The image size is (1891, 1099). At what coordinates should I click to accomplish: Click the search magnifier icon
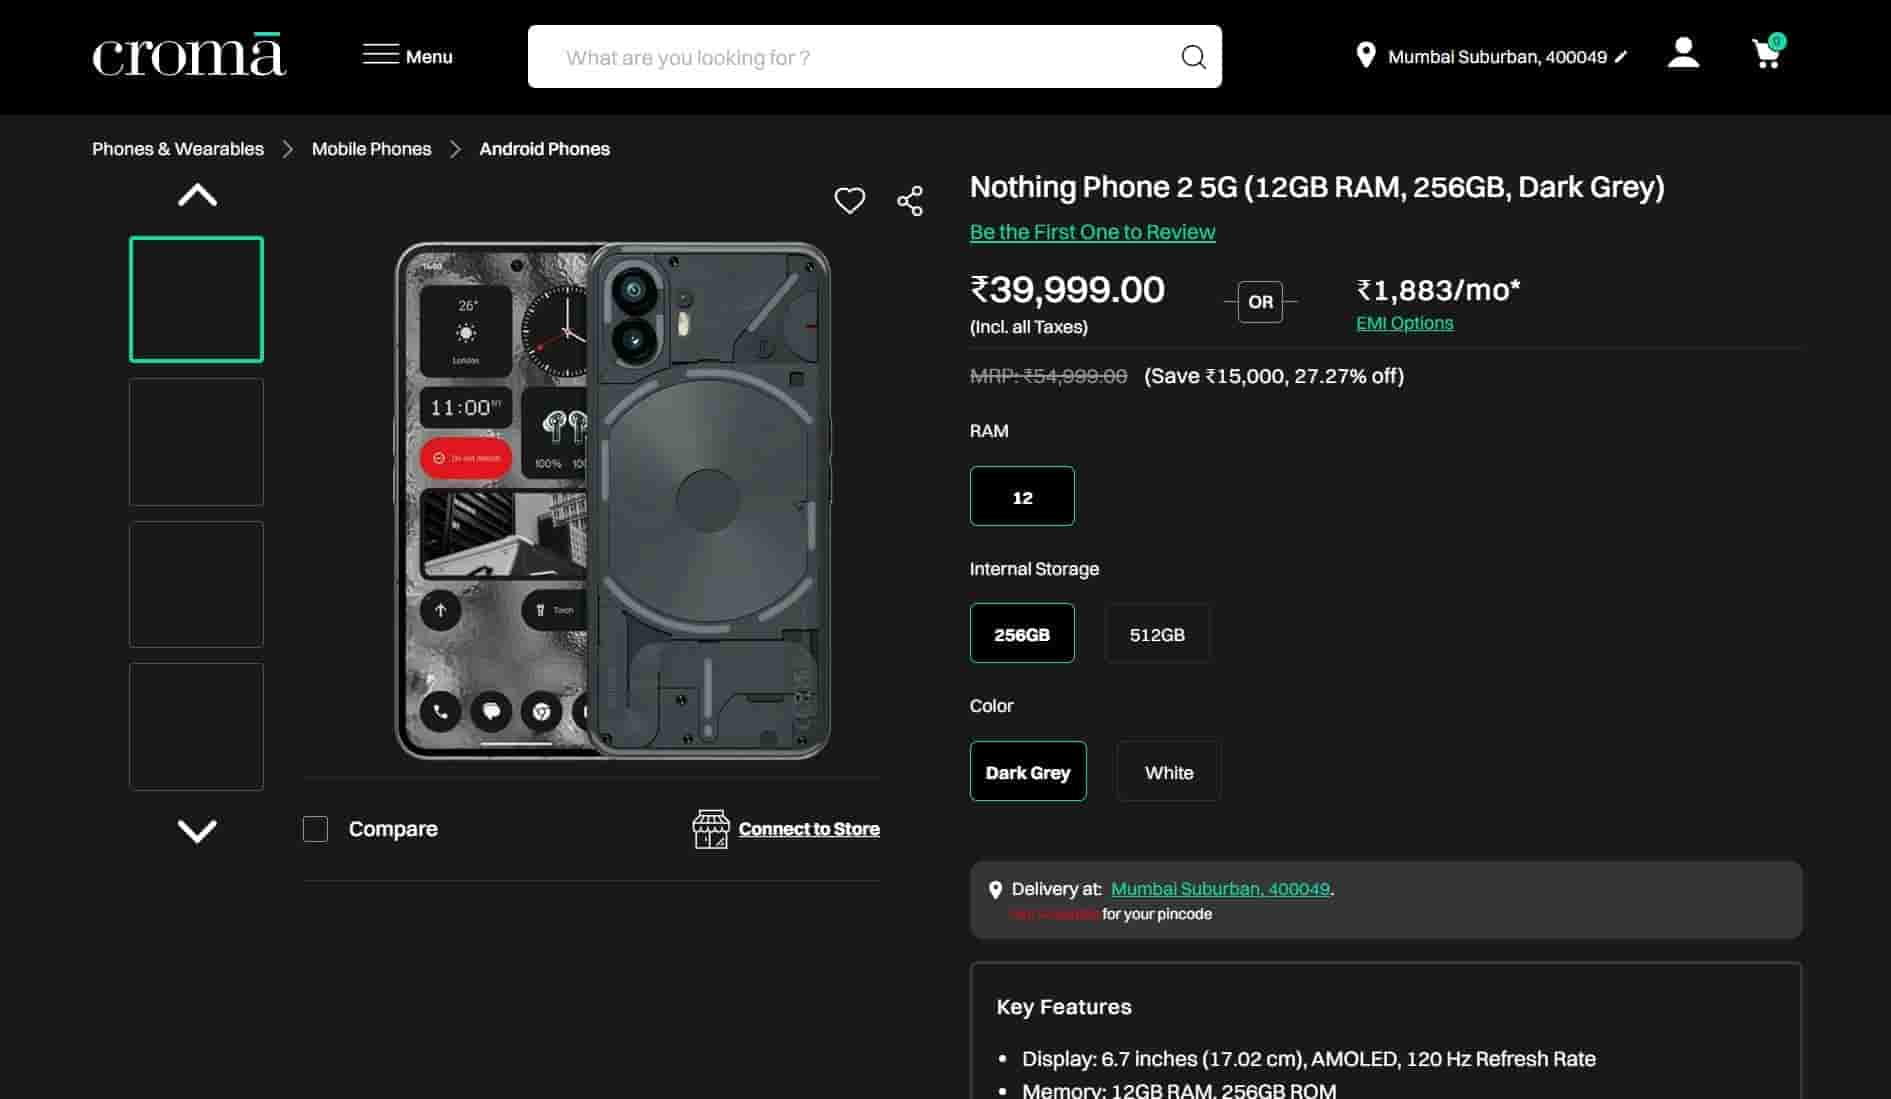coord(1193,57)
